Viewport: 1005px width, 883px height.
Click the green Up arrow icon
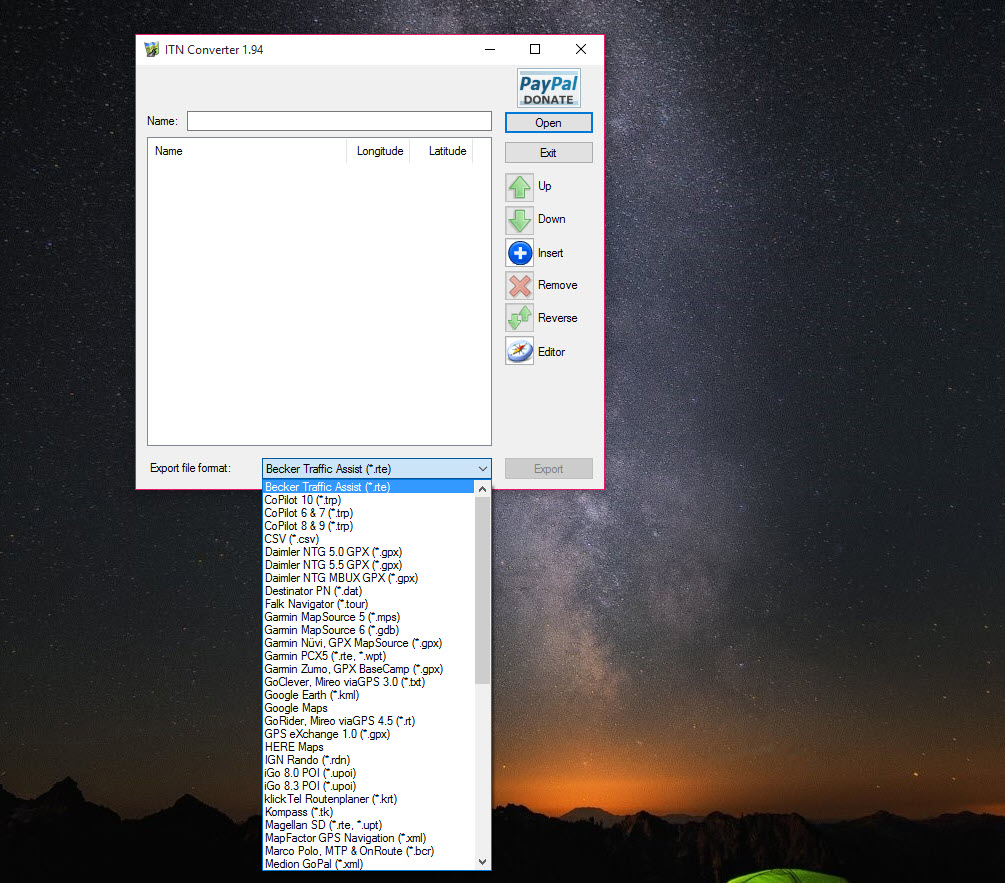[x=519, y=187]
